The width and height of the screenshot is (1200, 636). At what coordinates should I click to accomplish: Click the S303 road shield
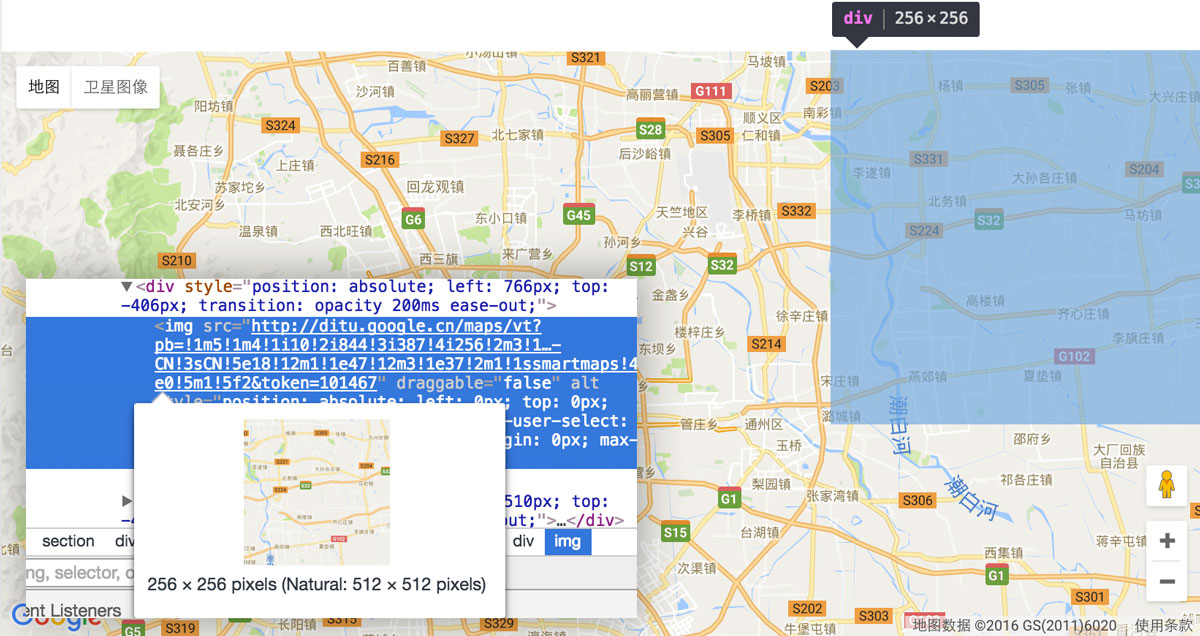click(x=874, y=616)
